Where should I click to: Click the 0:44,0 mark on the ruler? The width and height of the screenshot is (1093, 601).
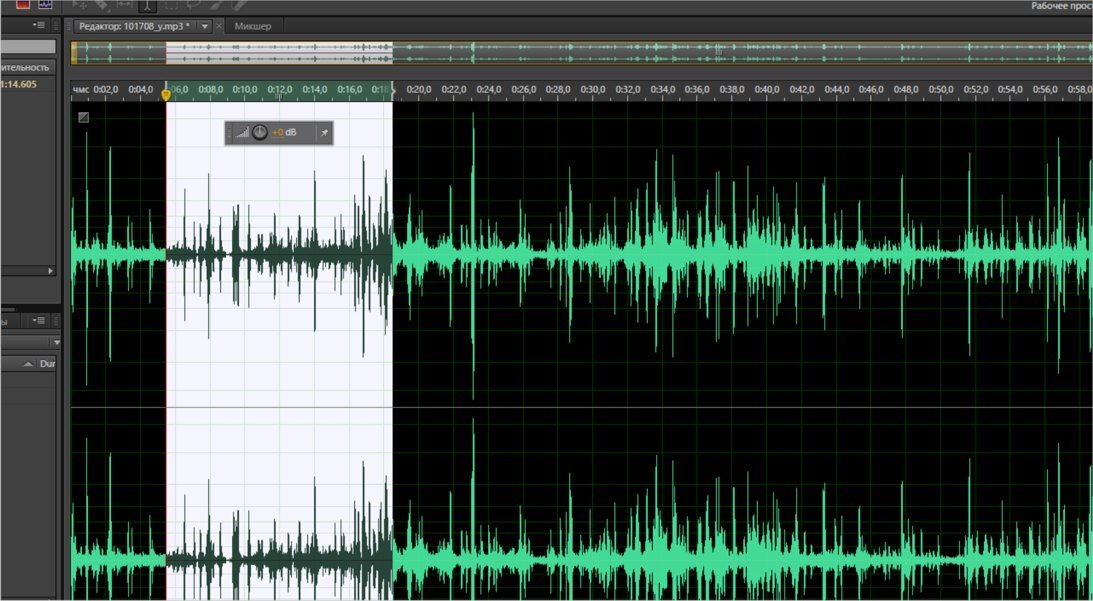click(836, 90)
